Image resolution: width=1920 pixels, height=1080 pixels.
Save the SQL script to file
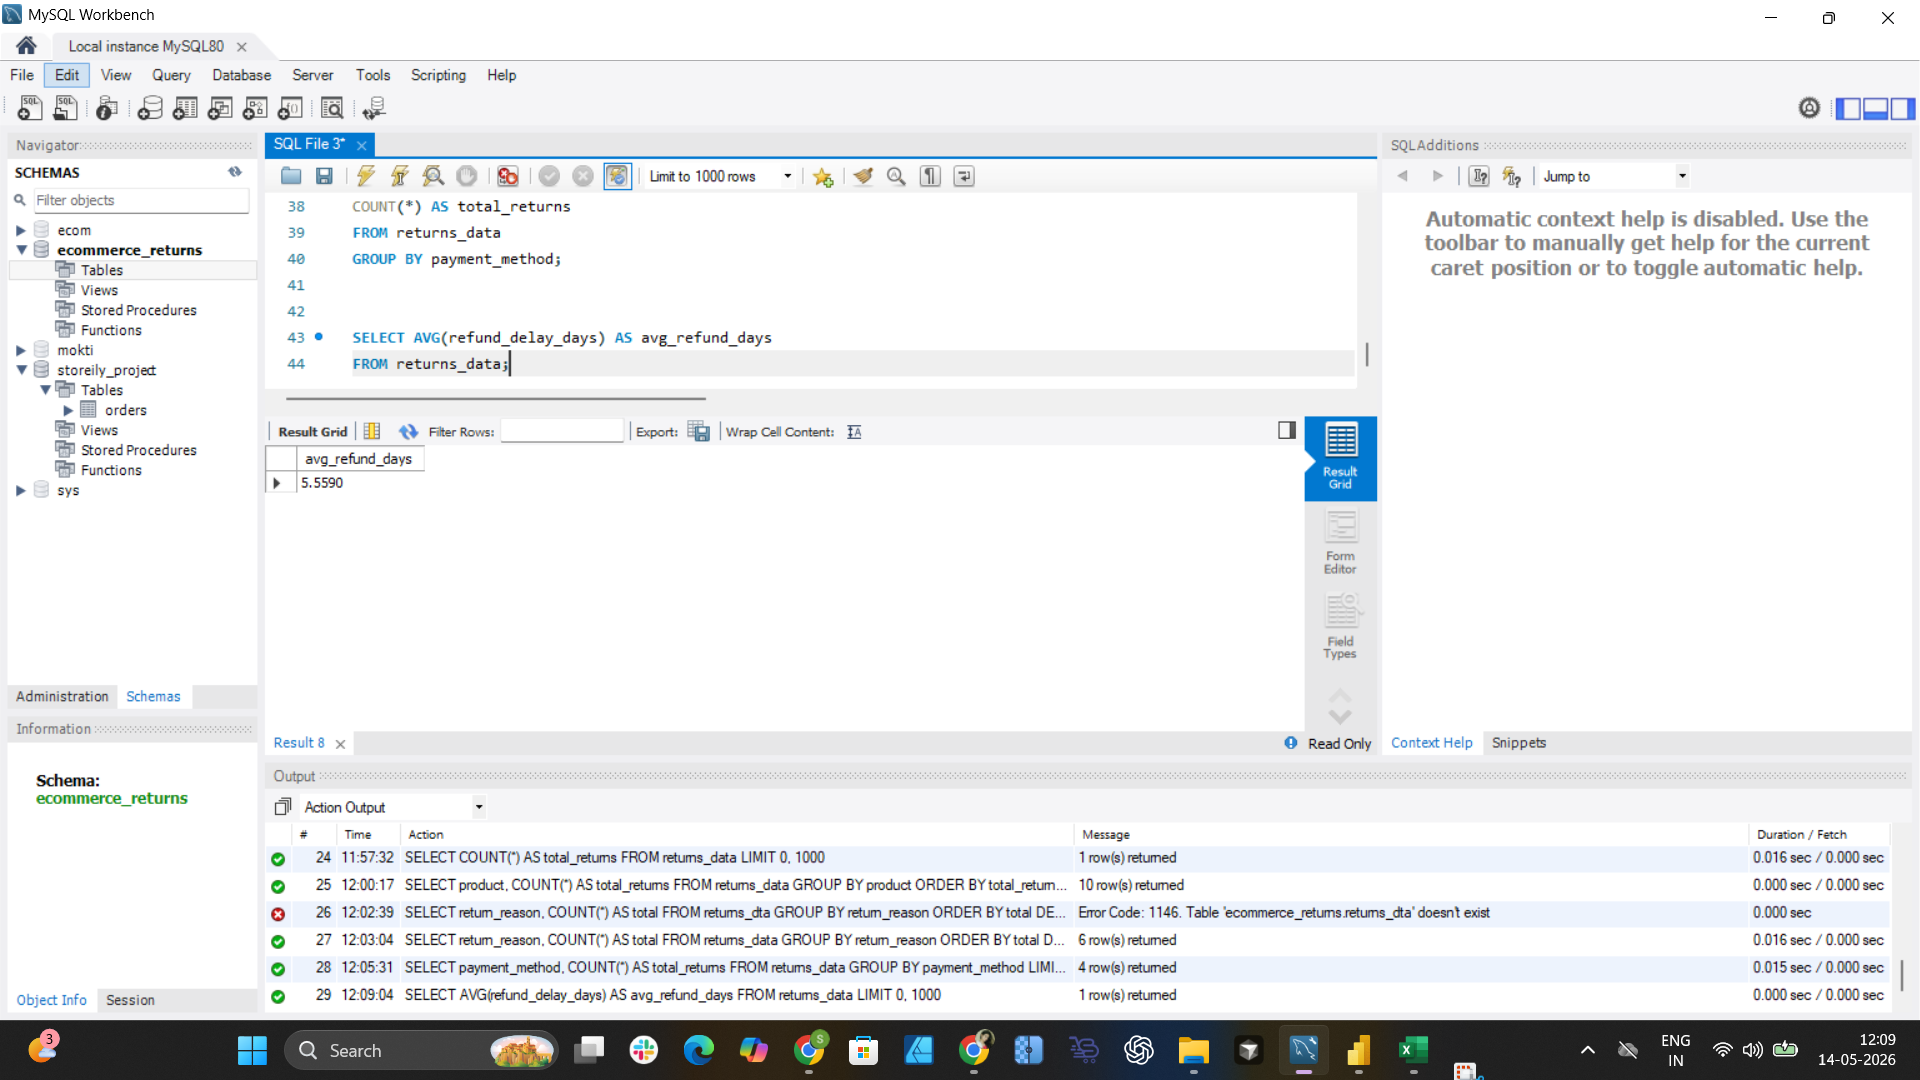click(x=324, y=176)
